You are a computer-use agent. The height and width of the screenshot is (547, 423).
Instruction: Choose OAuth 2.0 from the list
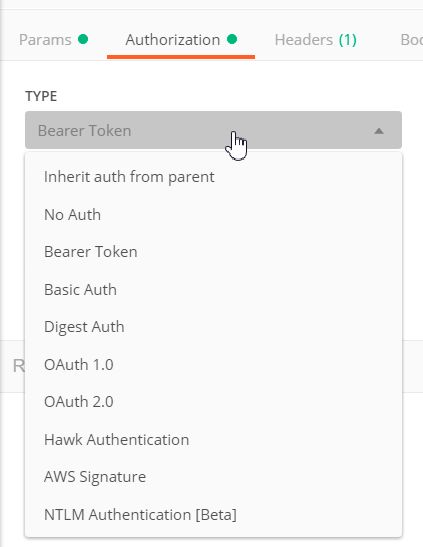pyautogui.click(x=213, y=402)
